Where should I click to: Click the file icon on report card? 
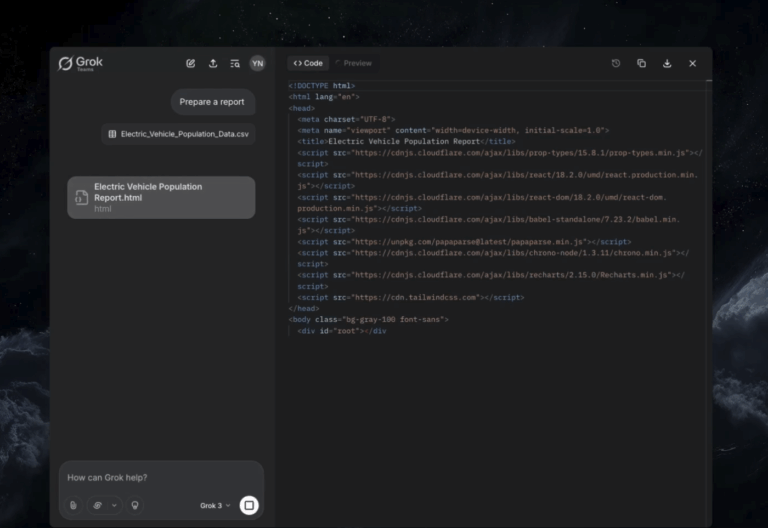(x=81, y=197)
